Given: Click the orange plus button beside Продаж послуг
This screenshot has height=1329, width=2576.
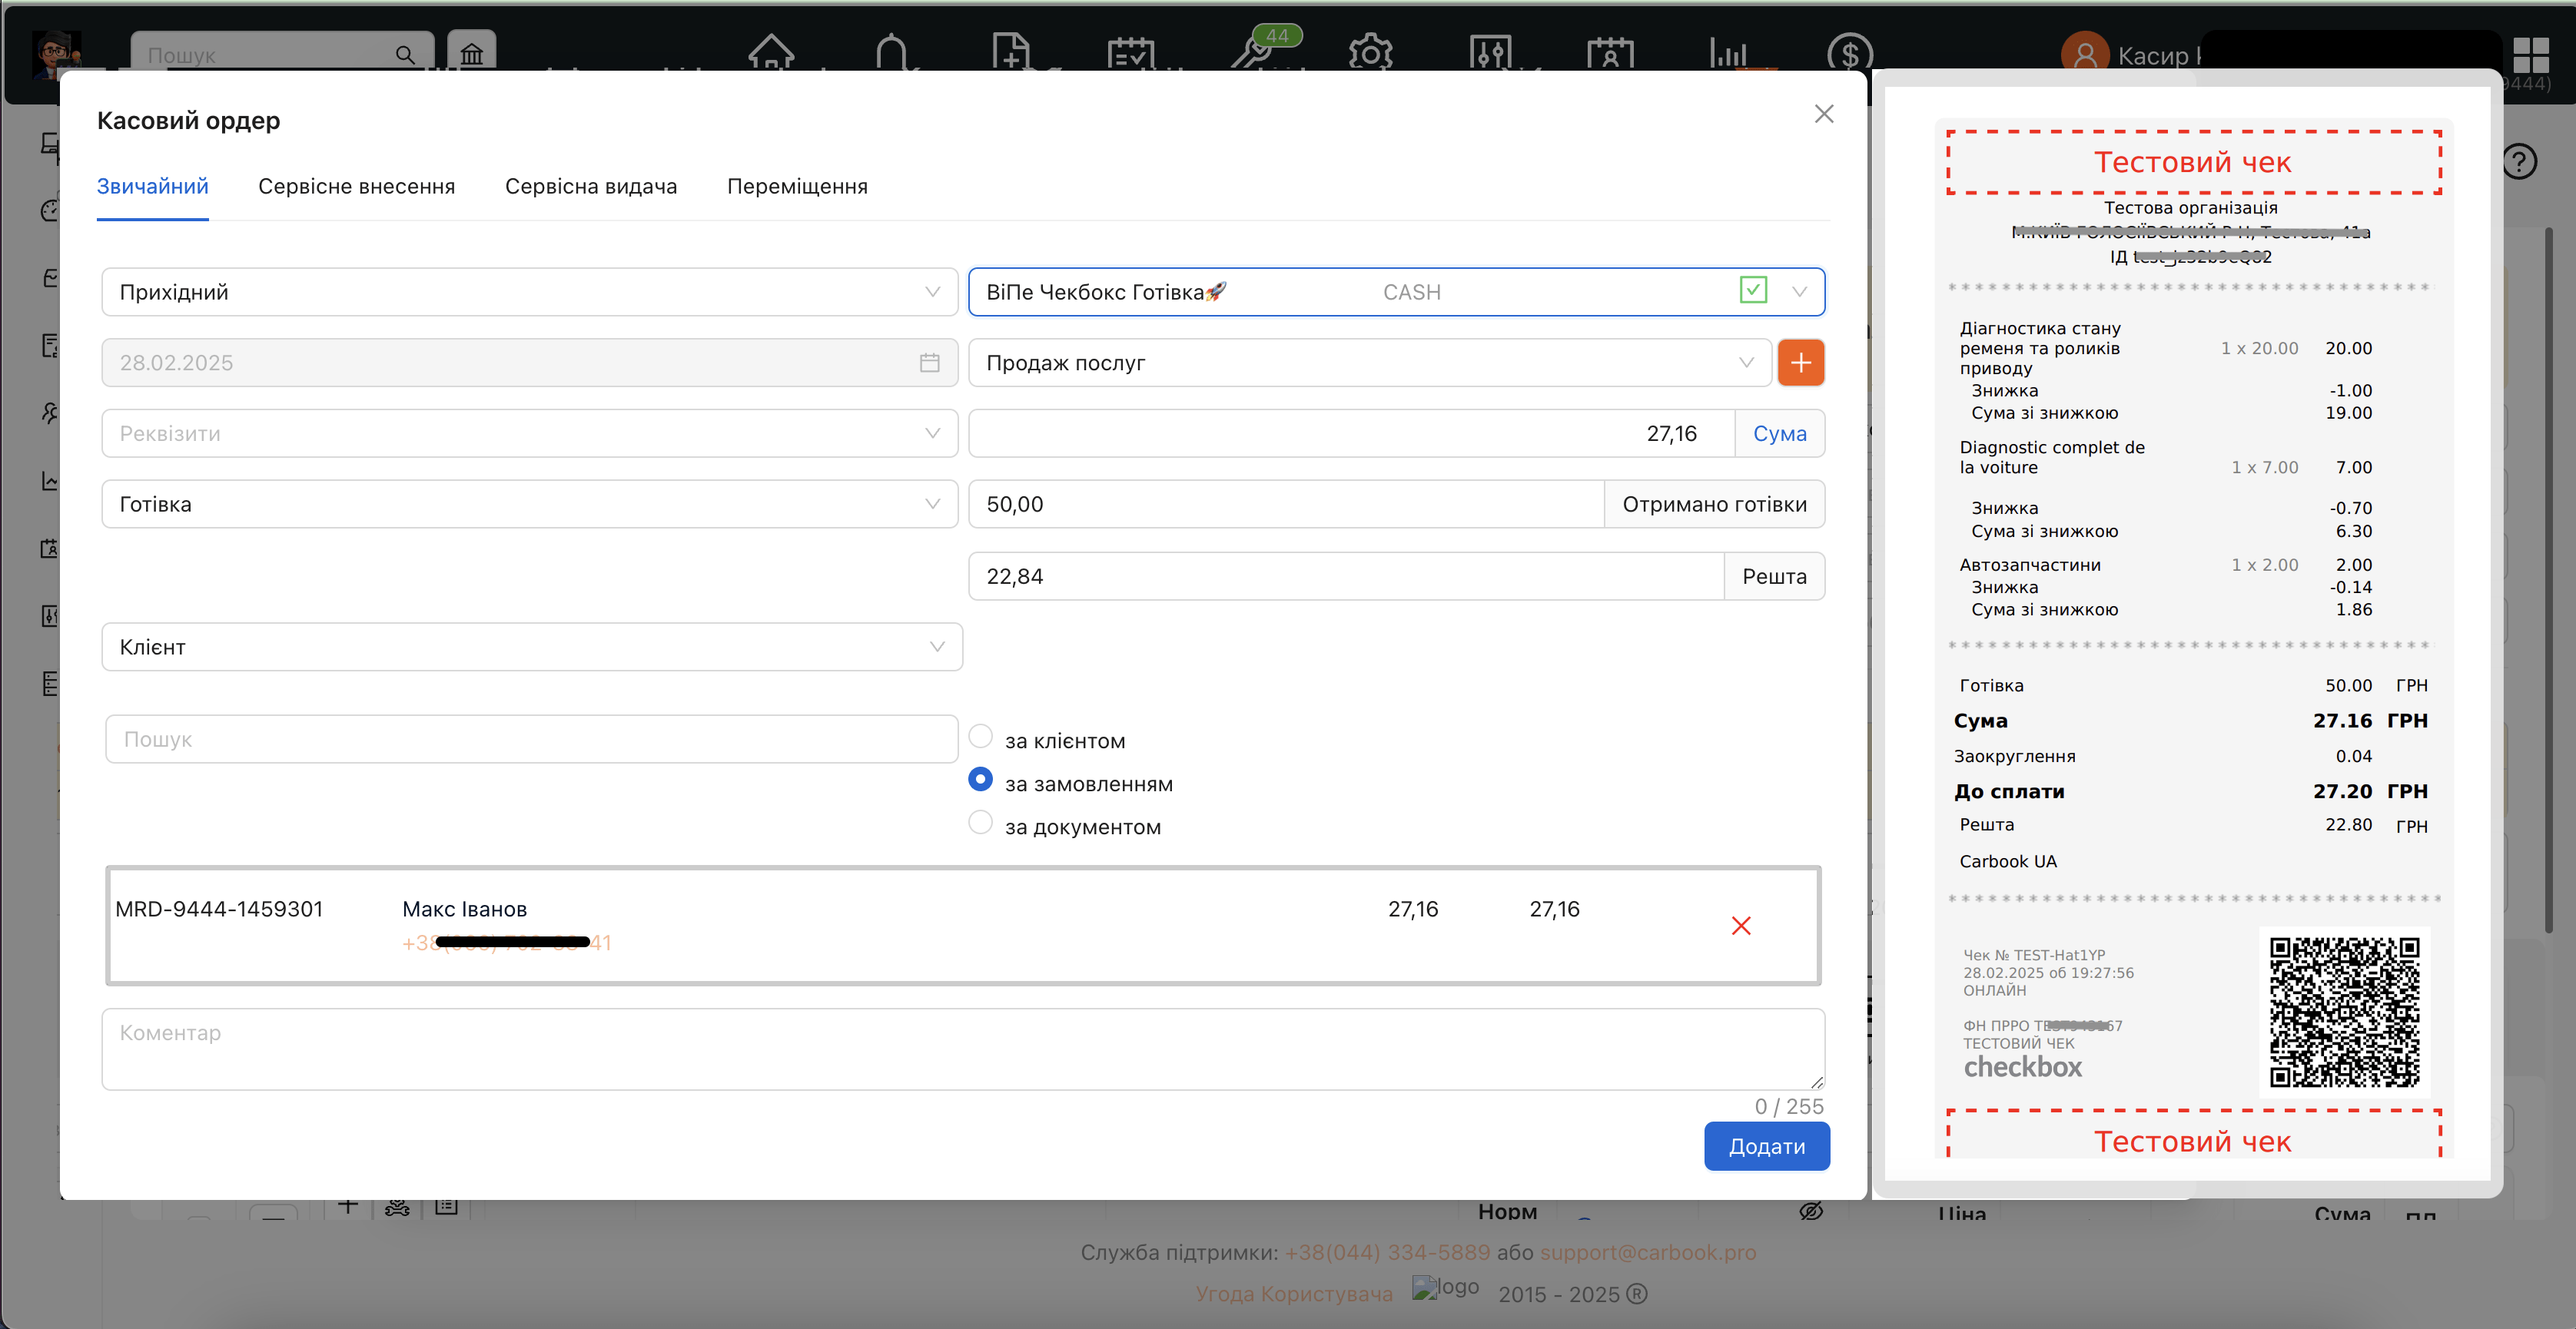Looking at the screenshot, I should [x=1800, y=362].
